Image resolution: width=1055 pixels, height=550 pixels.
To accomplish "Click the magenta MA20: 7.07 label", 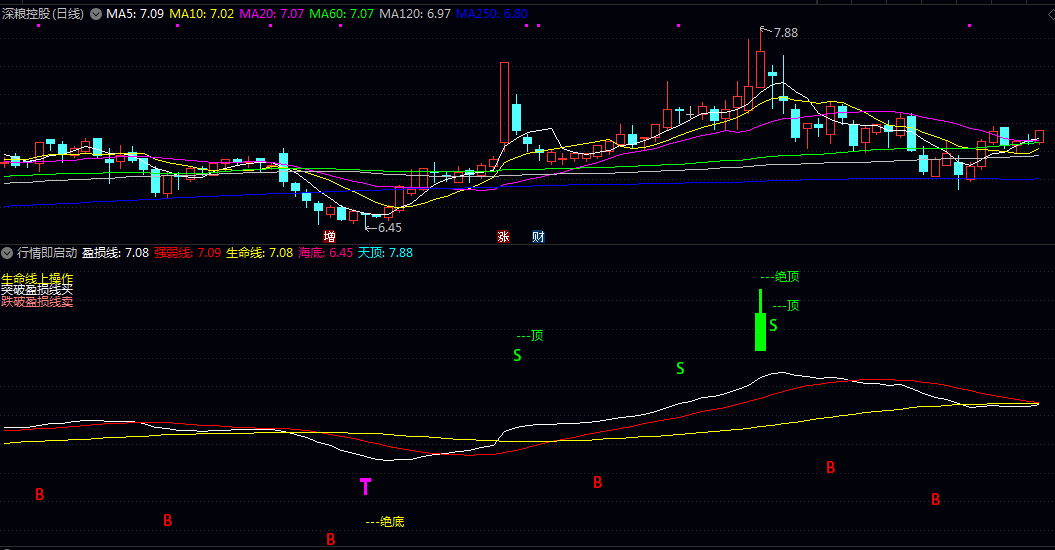I will point(272,14).
